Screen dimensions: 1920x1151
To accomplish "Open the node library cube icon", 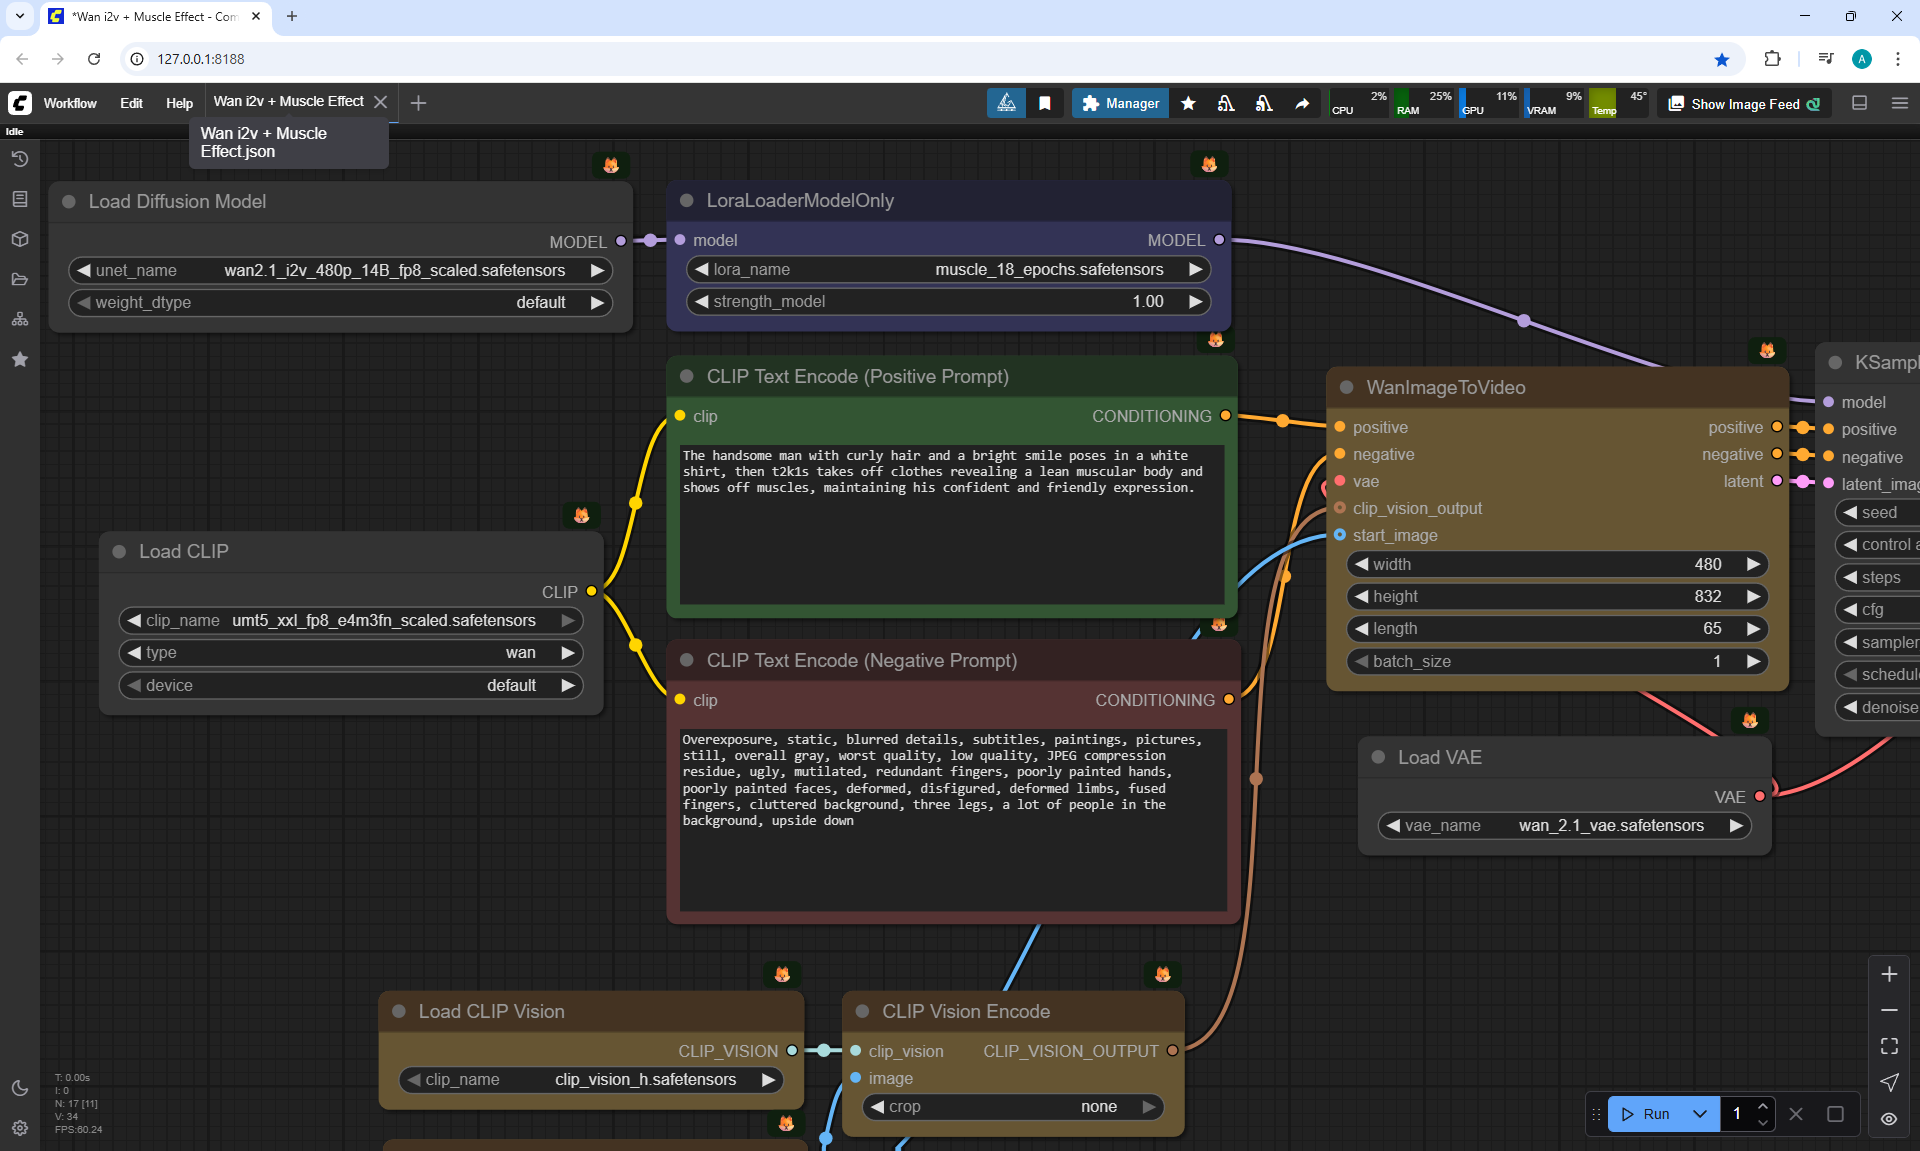I will [x=20, y=239].
